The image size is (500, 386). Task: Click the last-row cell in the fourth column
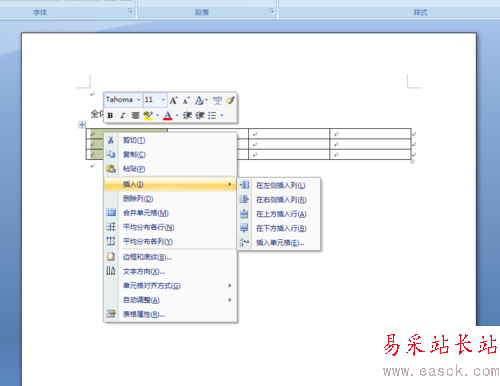[370, 155]
